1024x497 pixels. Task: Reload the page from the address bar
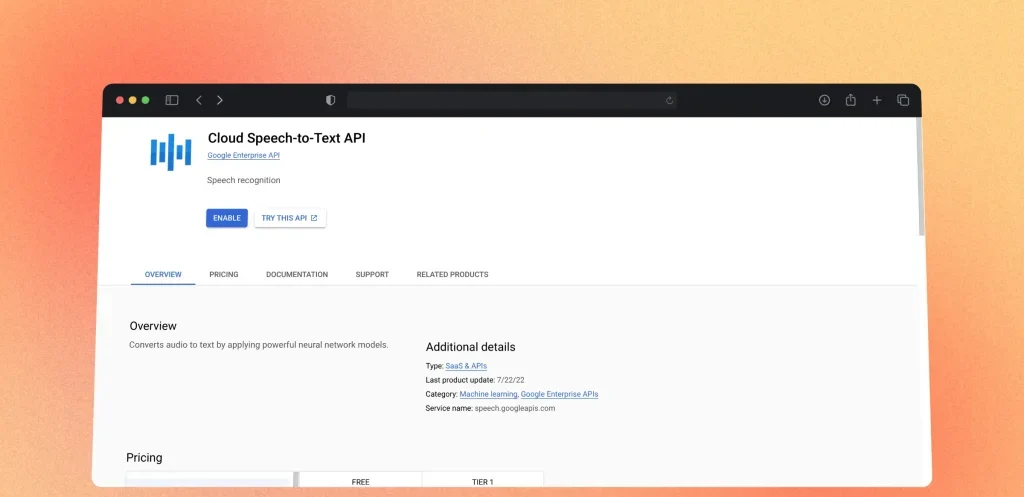669,100
